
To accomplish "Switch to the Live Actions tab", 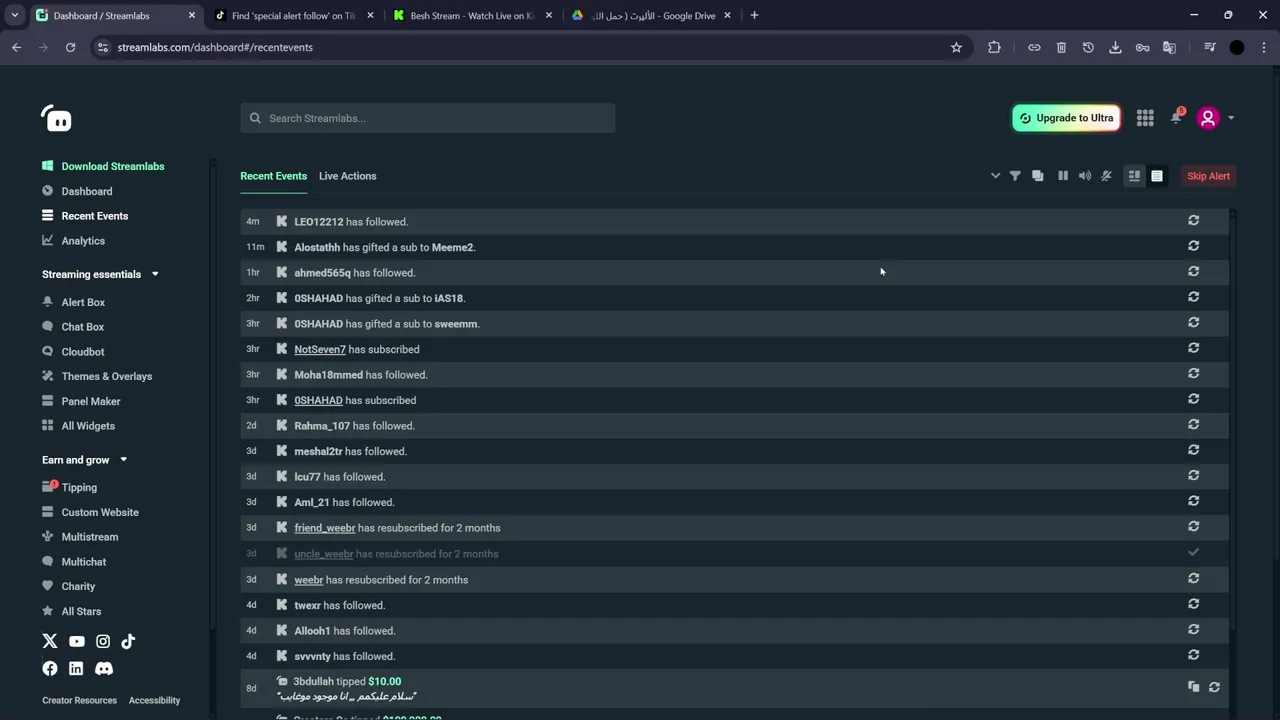I will pyautogui.click(x=347, y=176).
